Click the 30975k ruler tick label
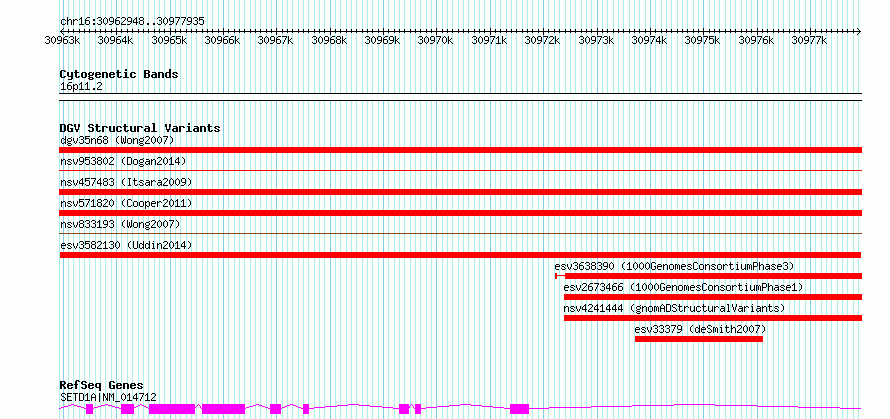Viewport: 890px width, 419px height. [x=703, y=40]
